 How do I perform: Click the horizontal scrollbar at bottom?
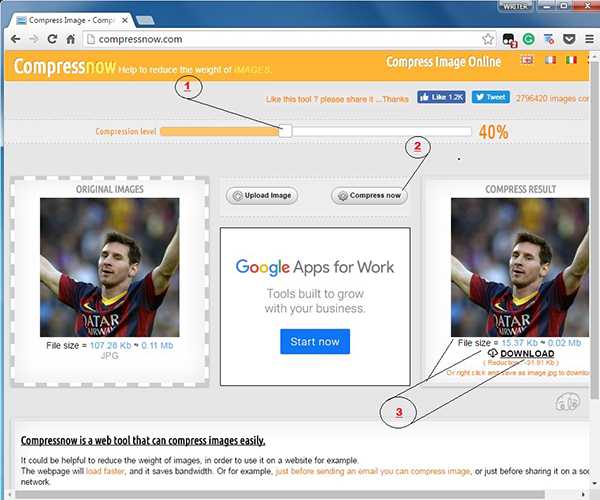click(x=280, y=495)
